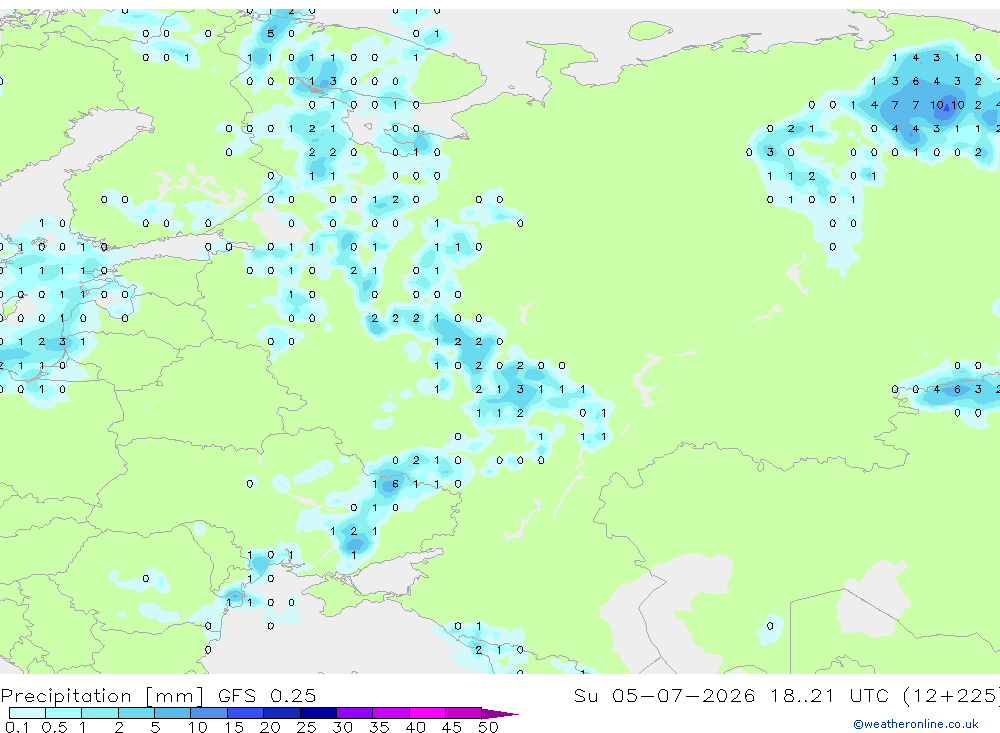Click the "(12+225)" forecast offset text
Viewport: 1000px width, 733px height.
pos(952,695)
